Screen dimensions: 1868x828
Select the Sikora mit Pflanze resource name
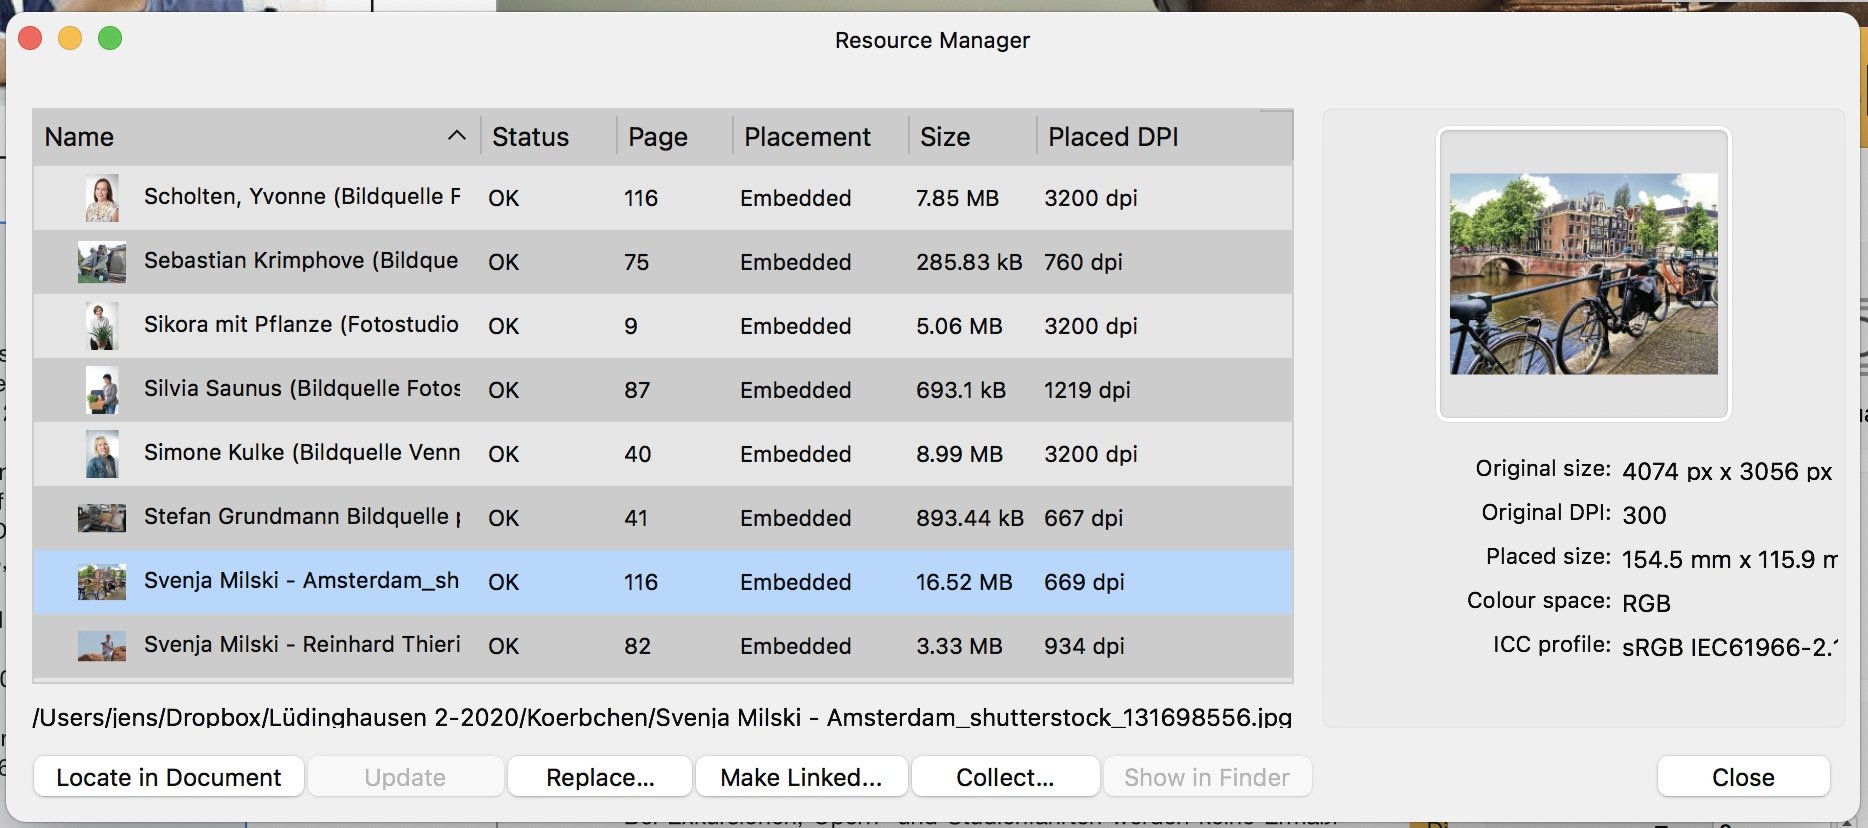pyautogui.click(x=301, y=325)
